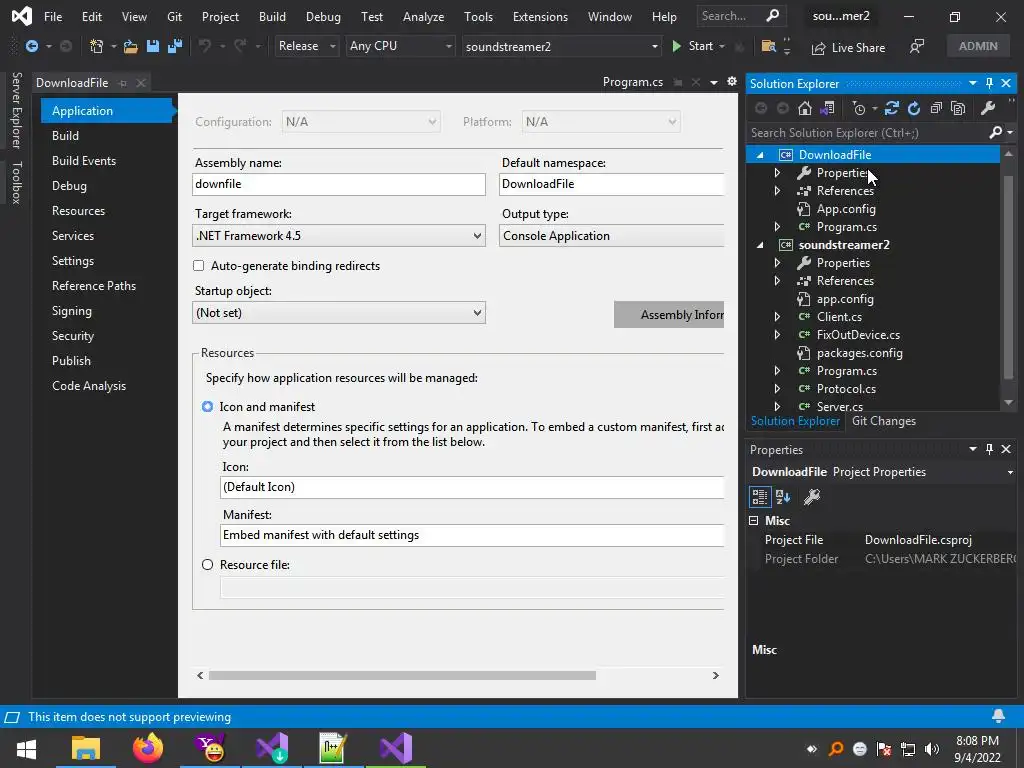Click the Solution Explorer Properties wrench icon
The image size is (1024, 768).
coord(988,108)
